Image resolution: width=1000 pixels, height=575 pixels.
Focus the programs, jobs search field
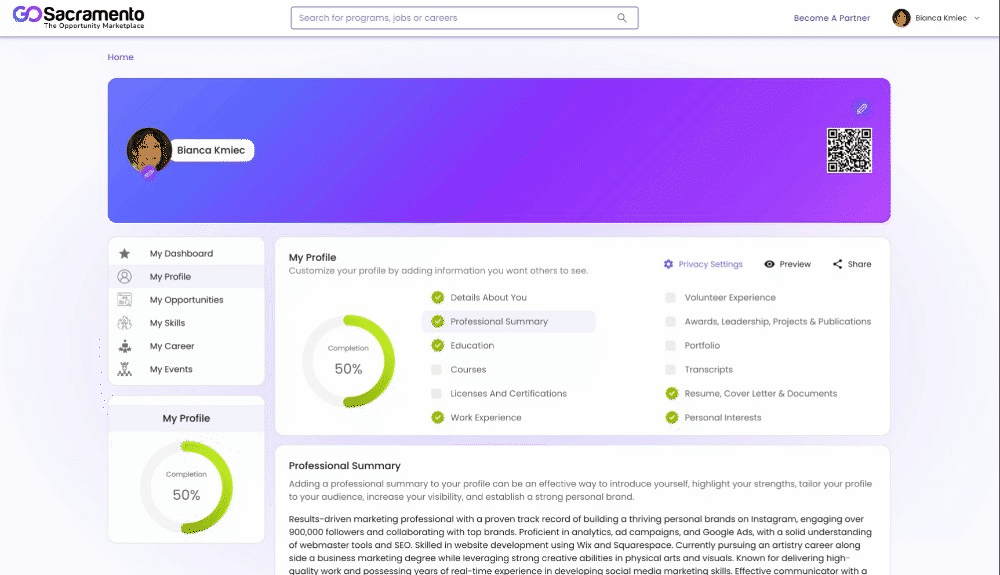point(464,18)
